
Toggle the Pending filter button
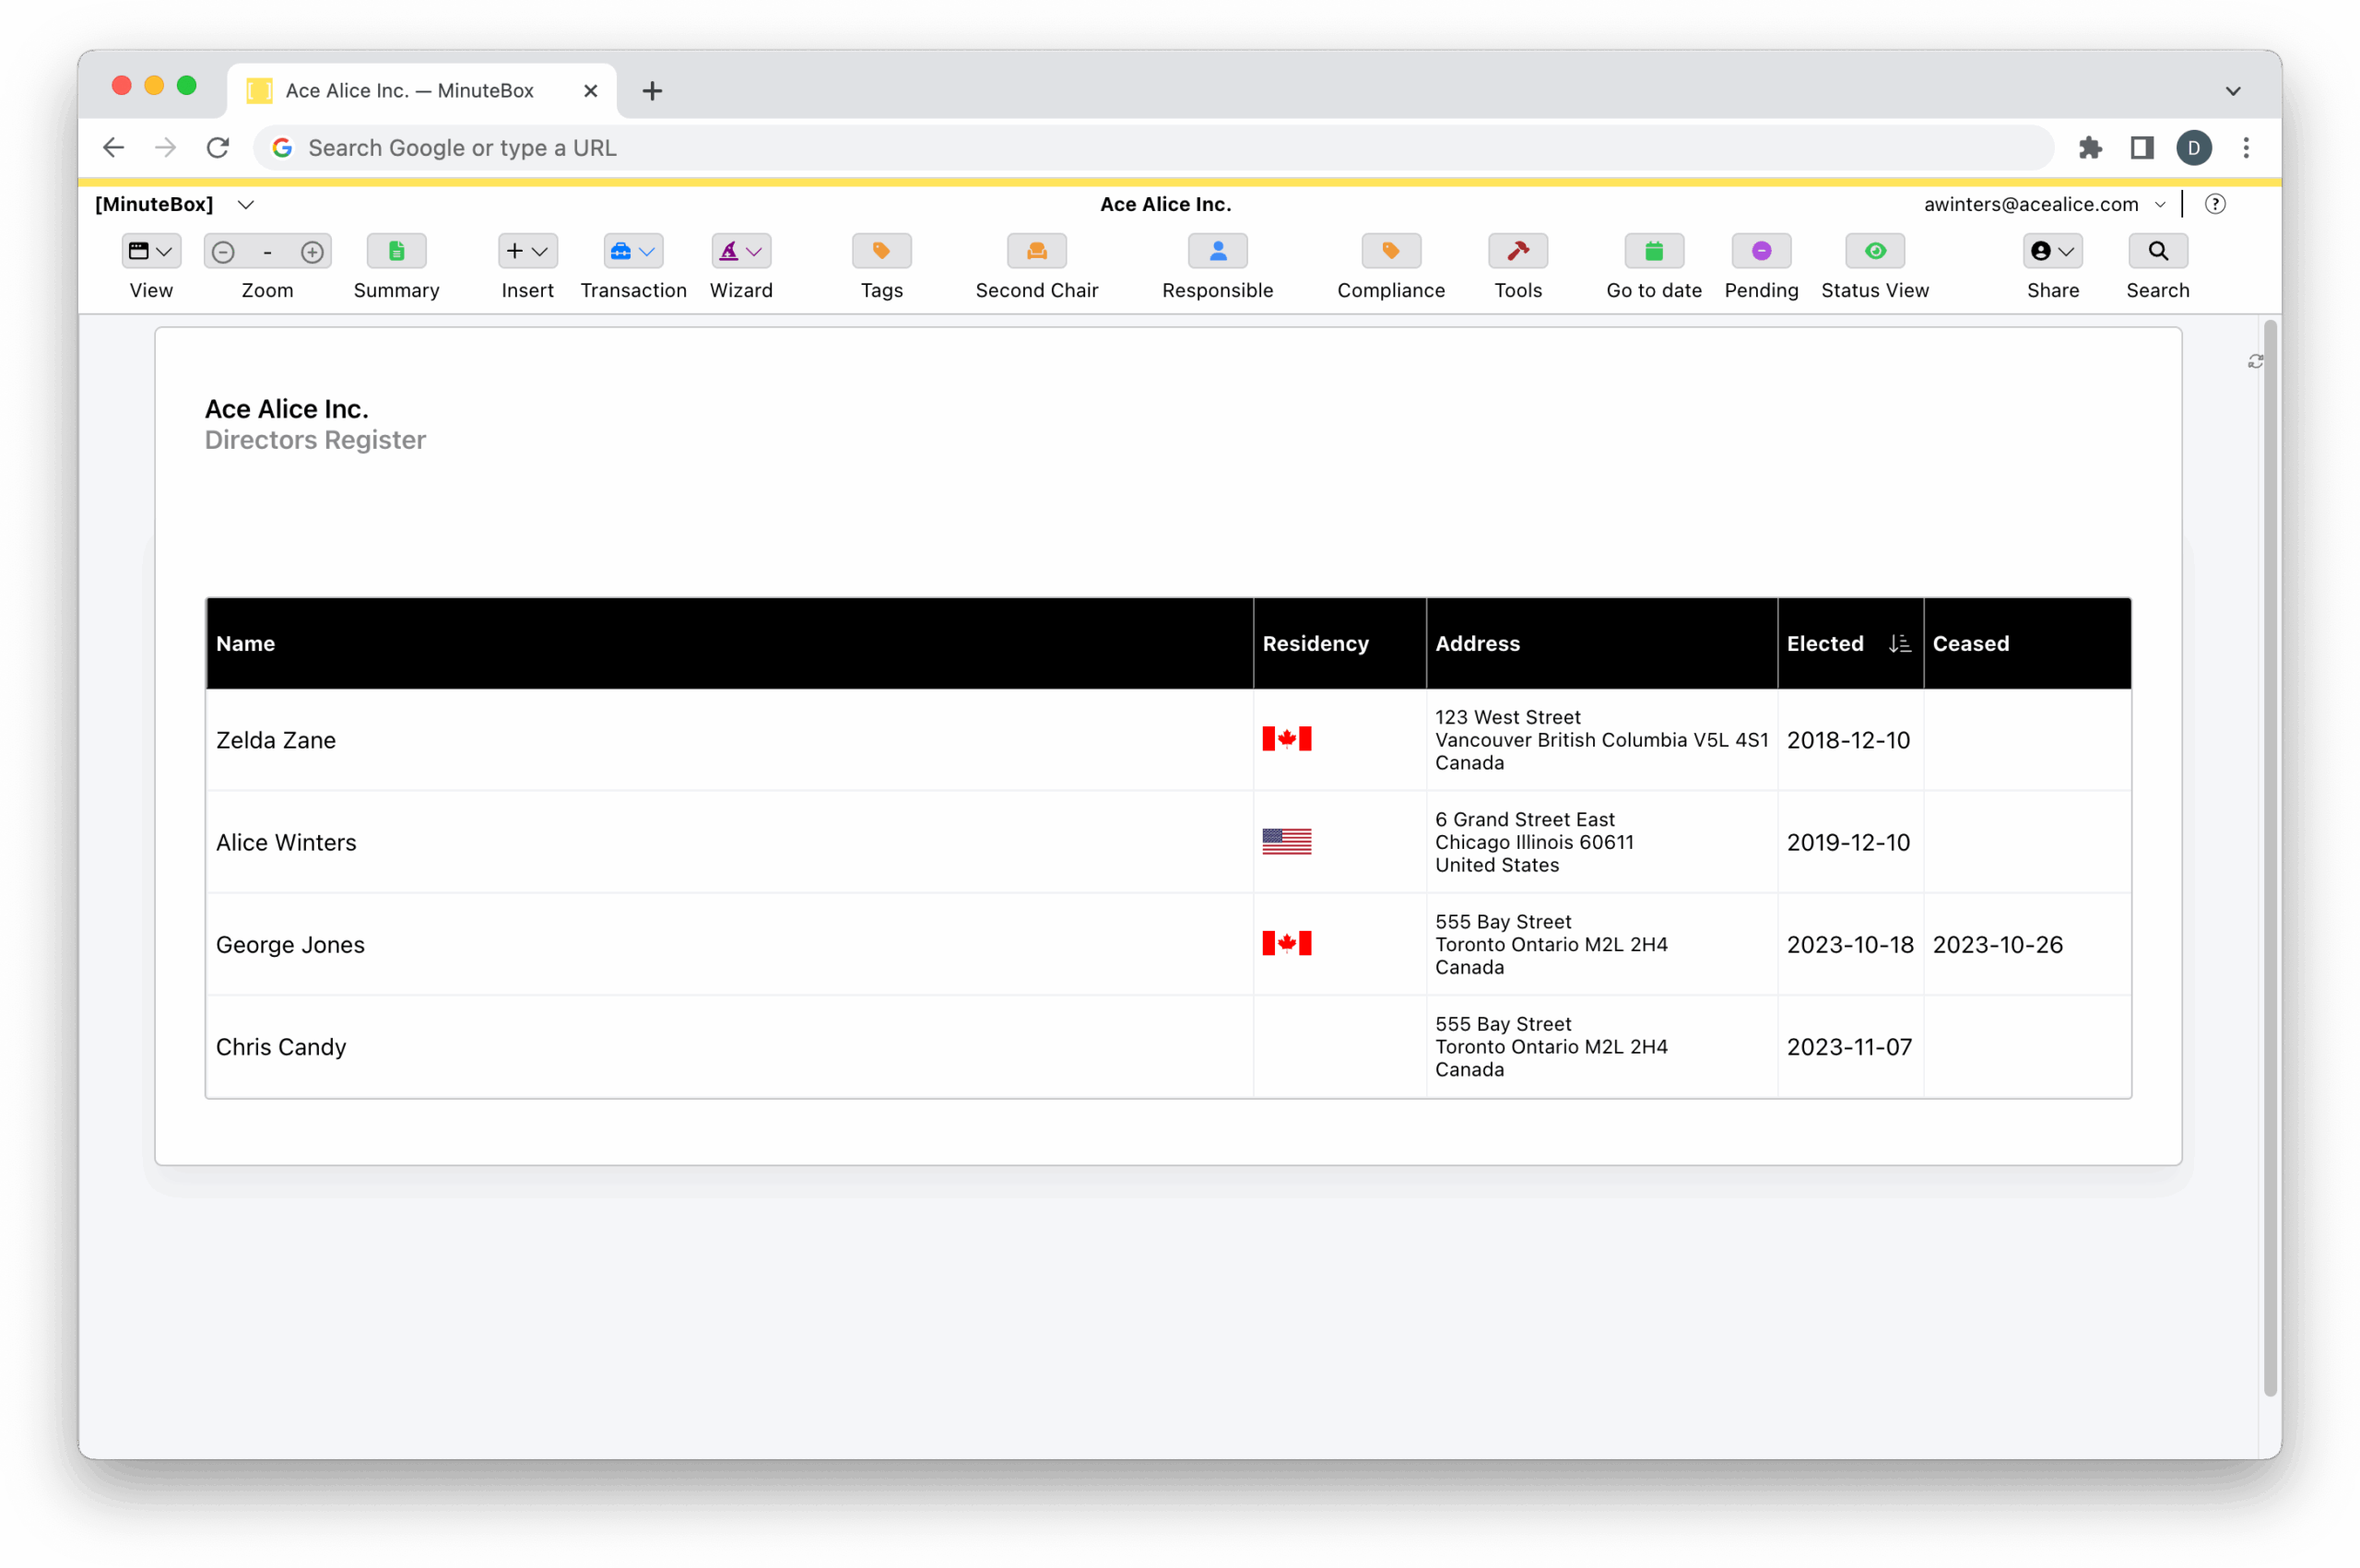[x=1760, y=251]
